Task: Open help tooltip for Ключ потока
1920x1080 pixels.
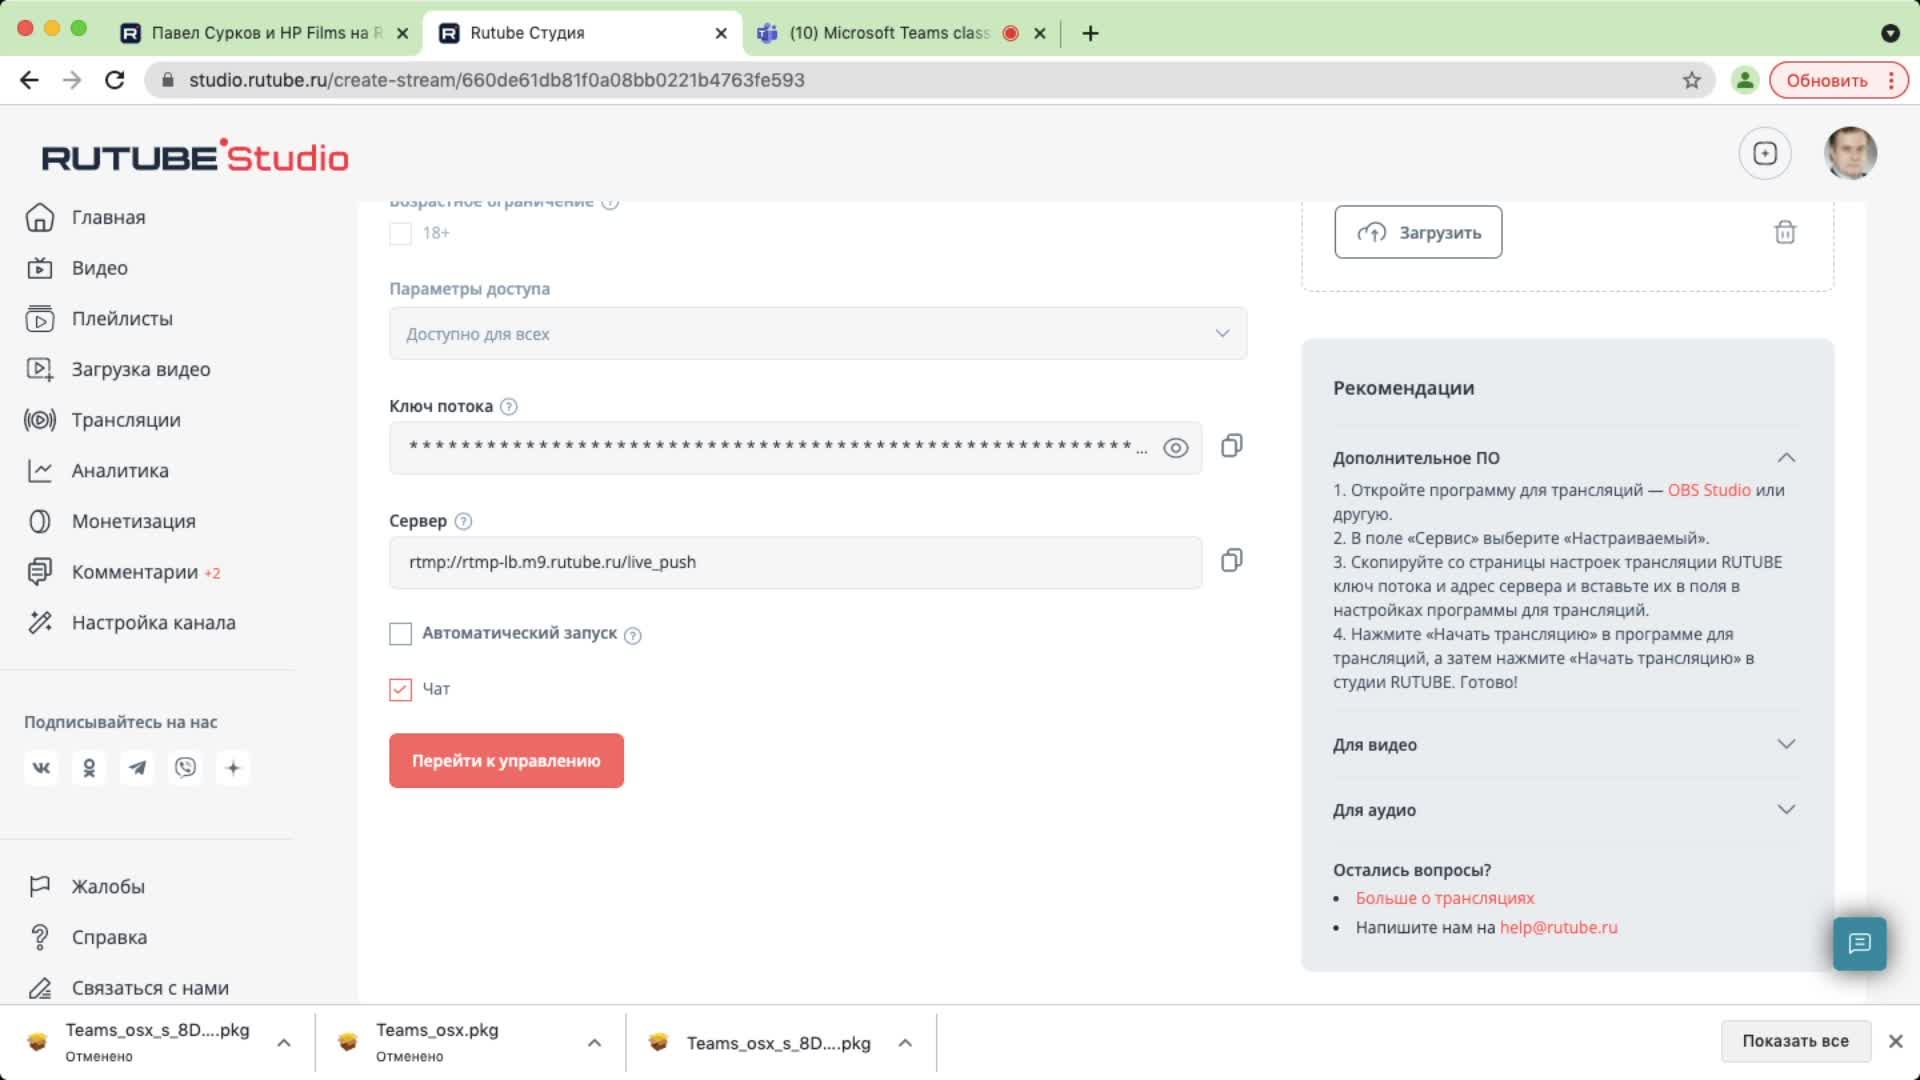Action: pyautogui.click(x=508, y=407)
